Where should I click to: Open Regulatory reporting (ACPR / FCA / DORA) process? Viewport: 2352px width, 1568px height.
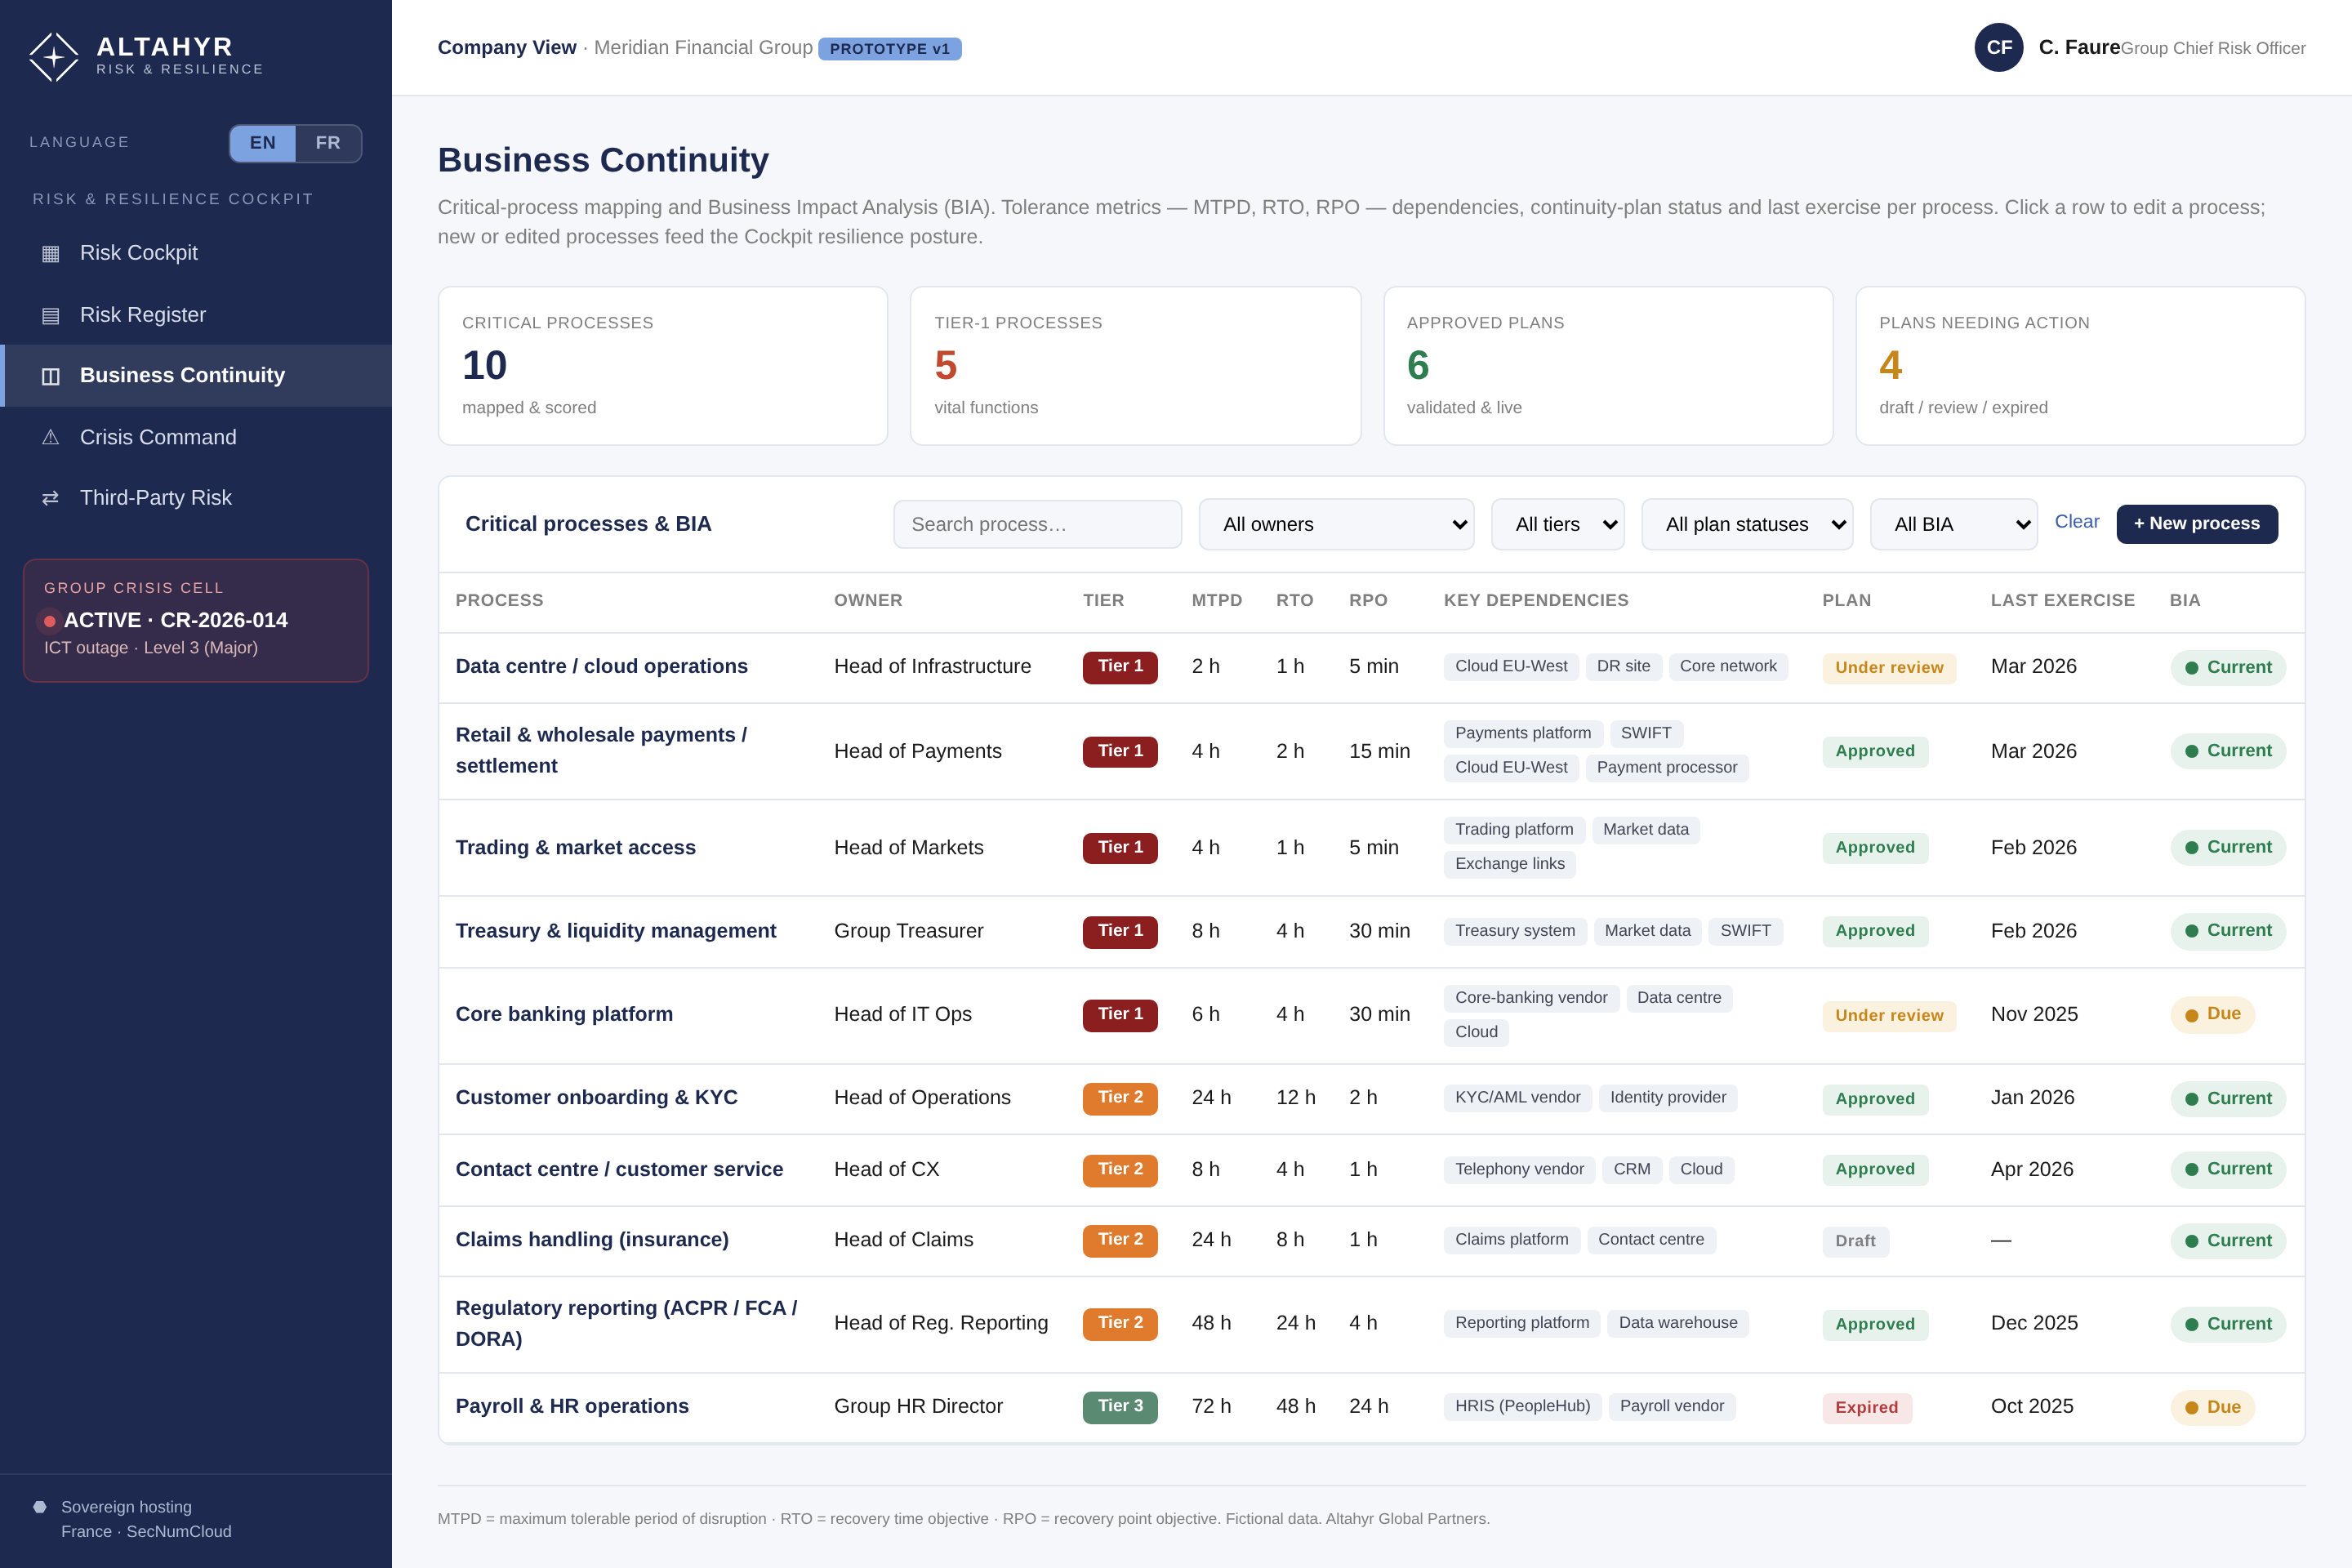pos(1371,1324)
